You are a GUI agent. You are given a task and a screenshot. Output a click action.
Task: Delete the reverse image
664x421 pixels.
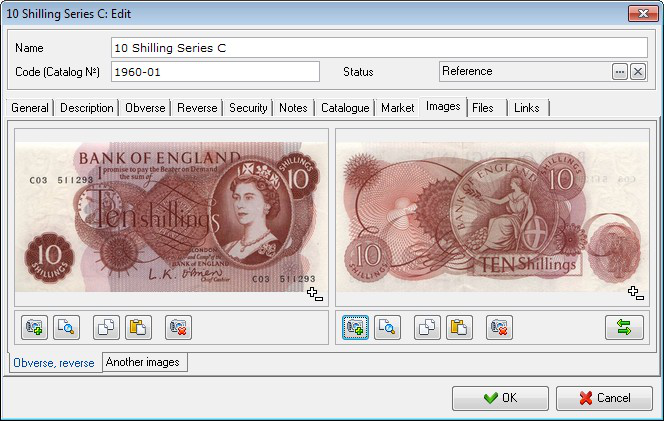coord(499,327)
